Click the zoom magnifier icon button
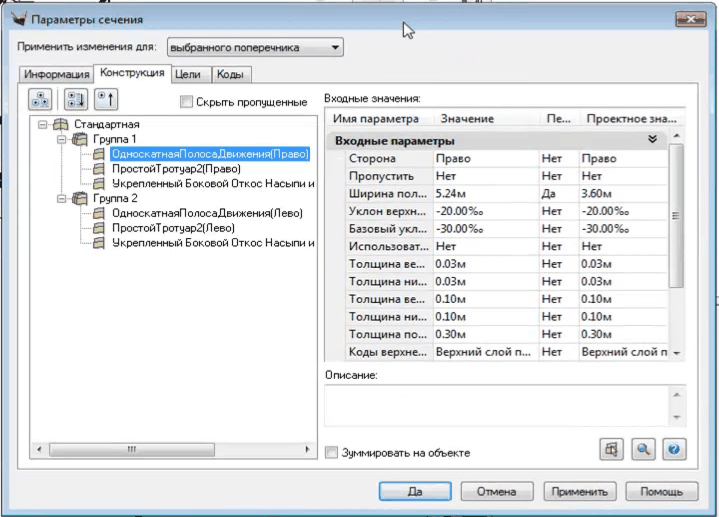 pyautogui.click(x=642, y=450)
